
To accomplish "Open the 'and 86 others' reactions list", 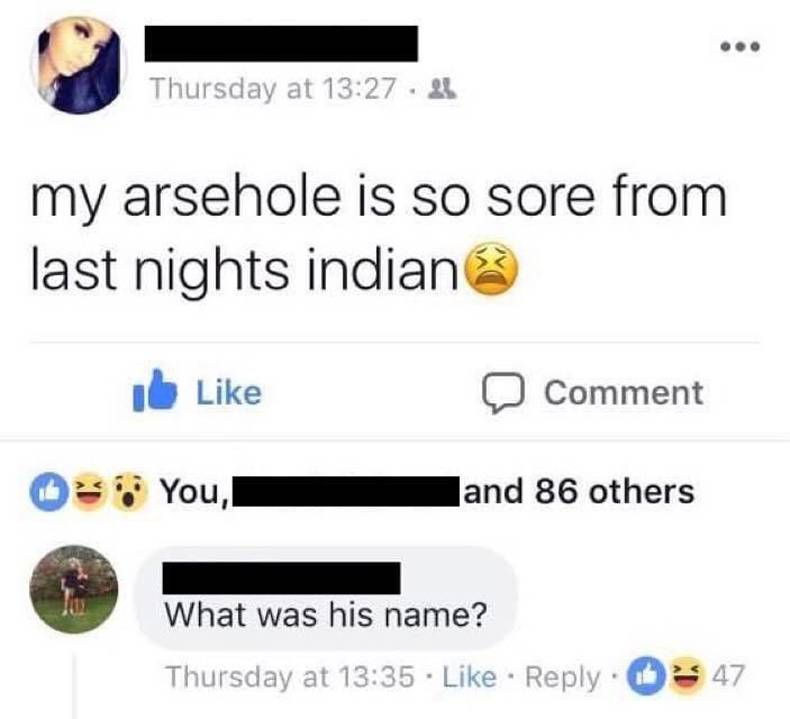I will point(579,492).
